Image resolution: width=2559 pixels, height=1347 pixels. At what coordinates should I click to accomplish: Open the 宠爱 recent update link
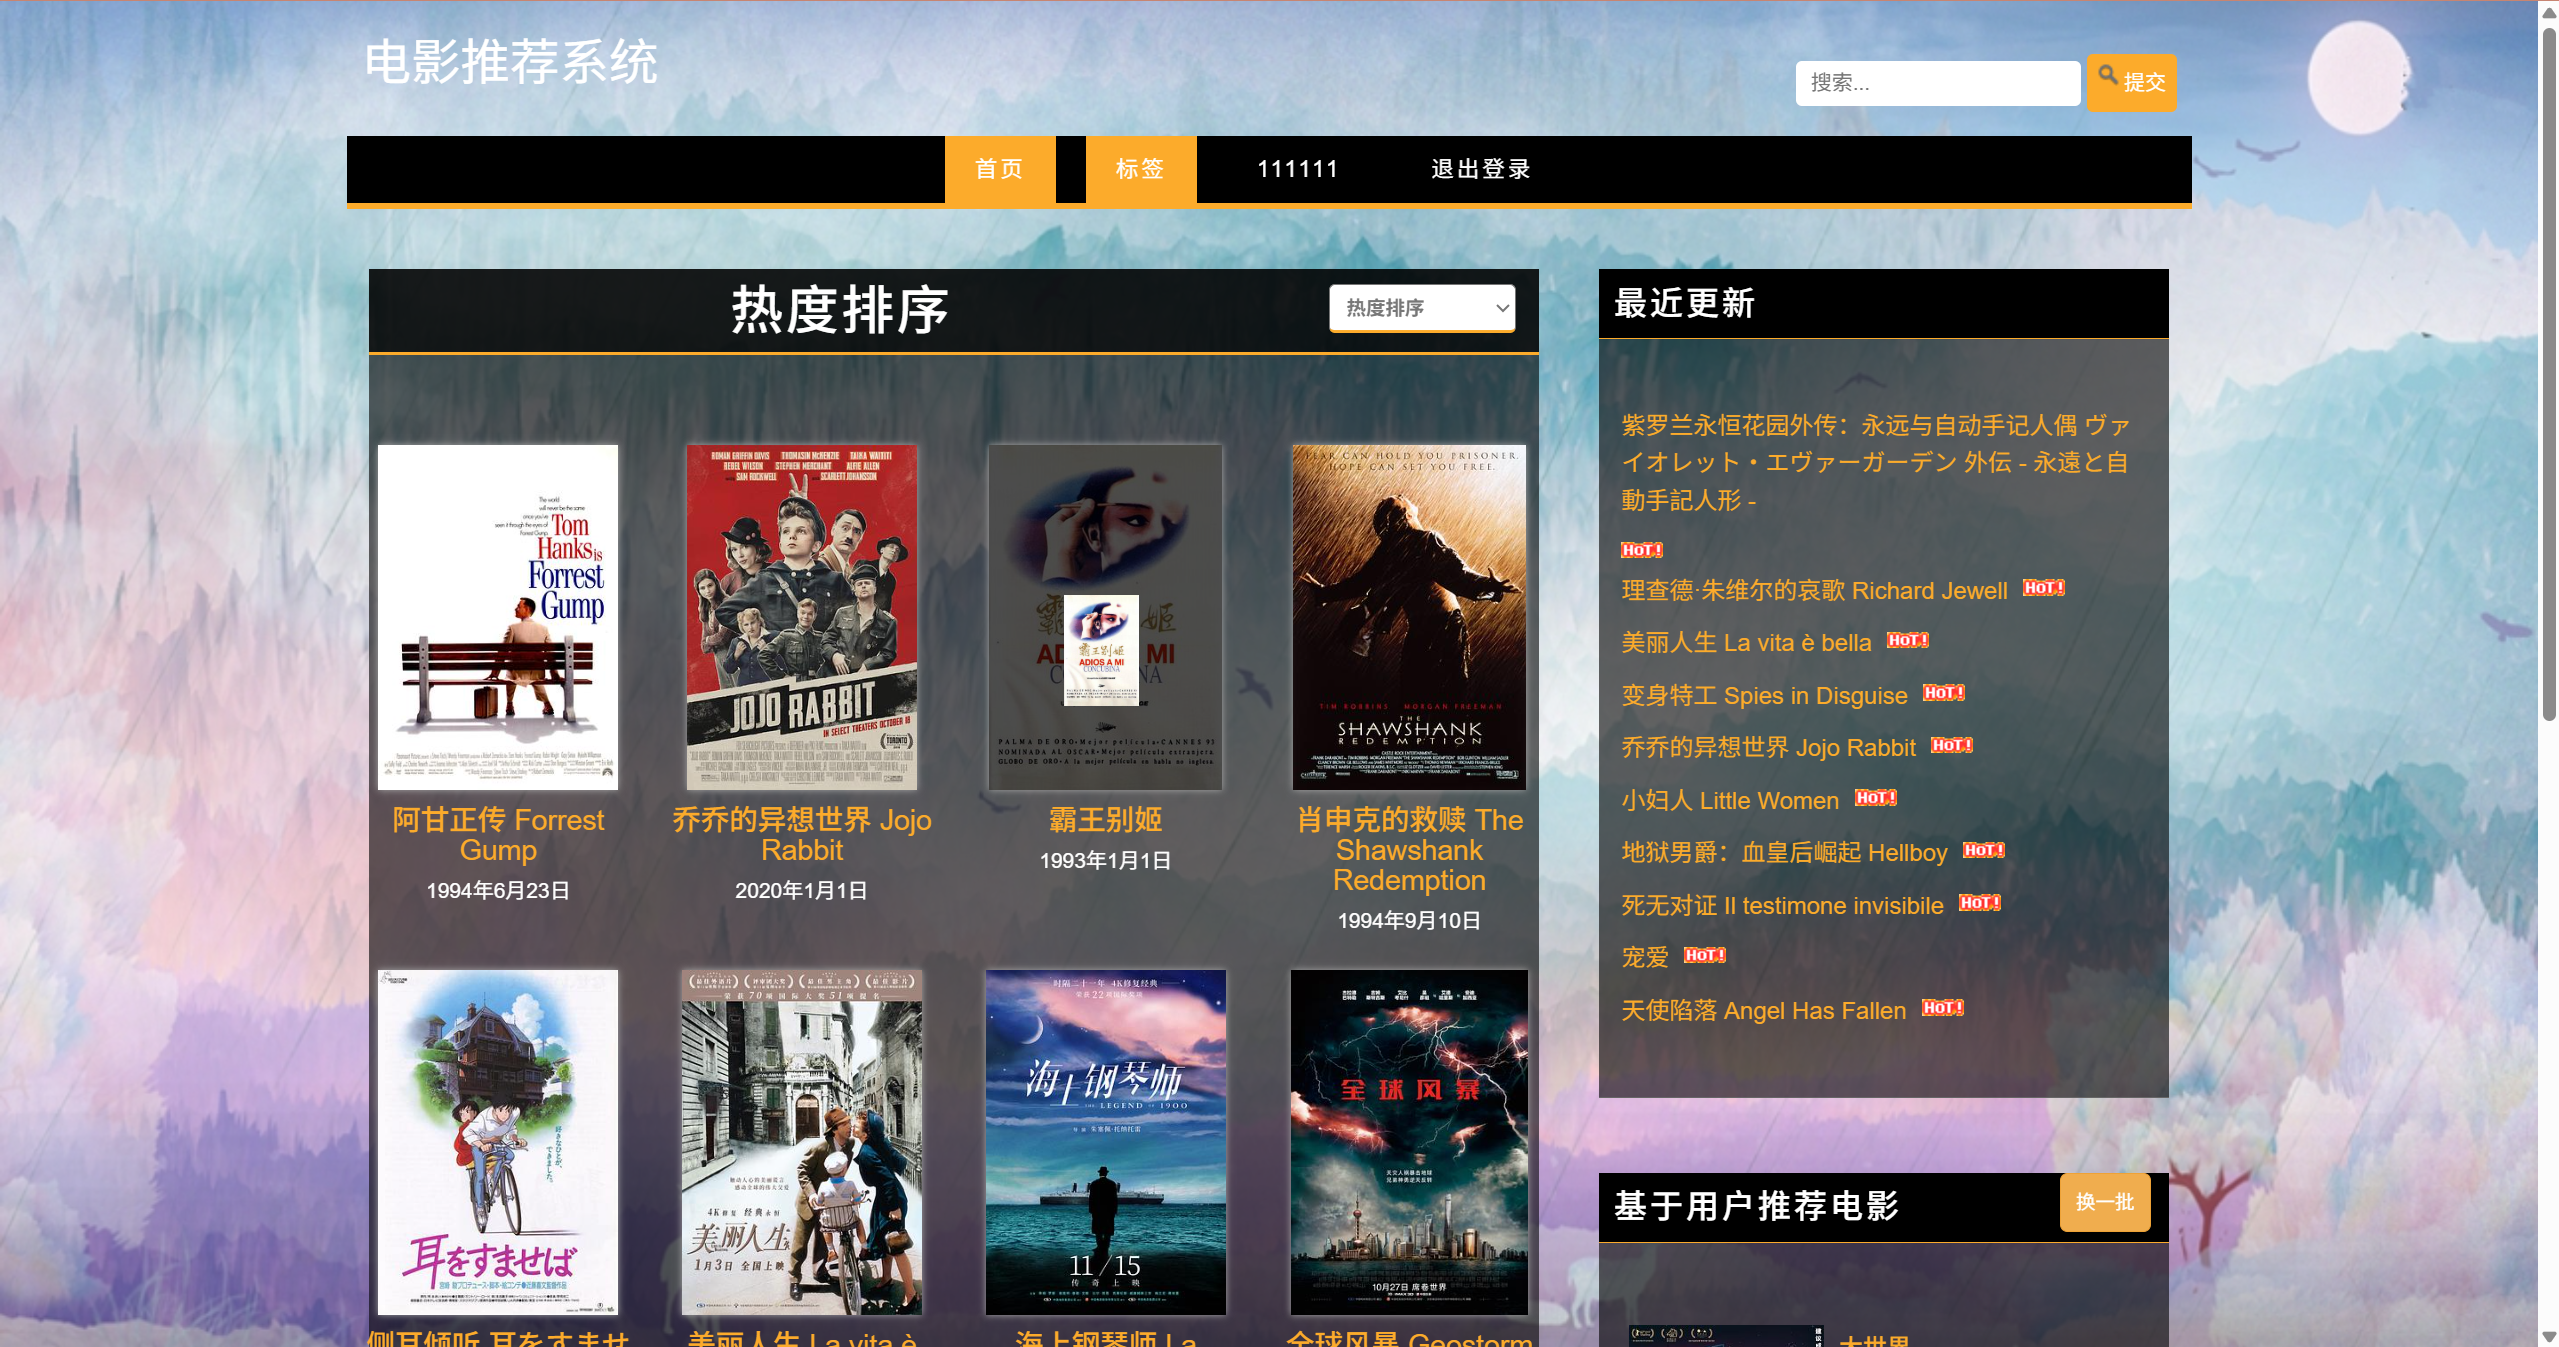(x=1645, y=958)
